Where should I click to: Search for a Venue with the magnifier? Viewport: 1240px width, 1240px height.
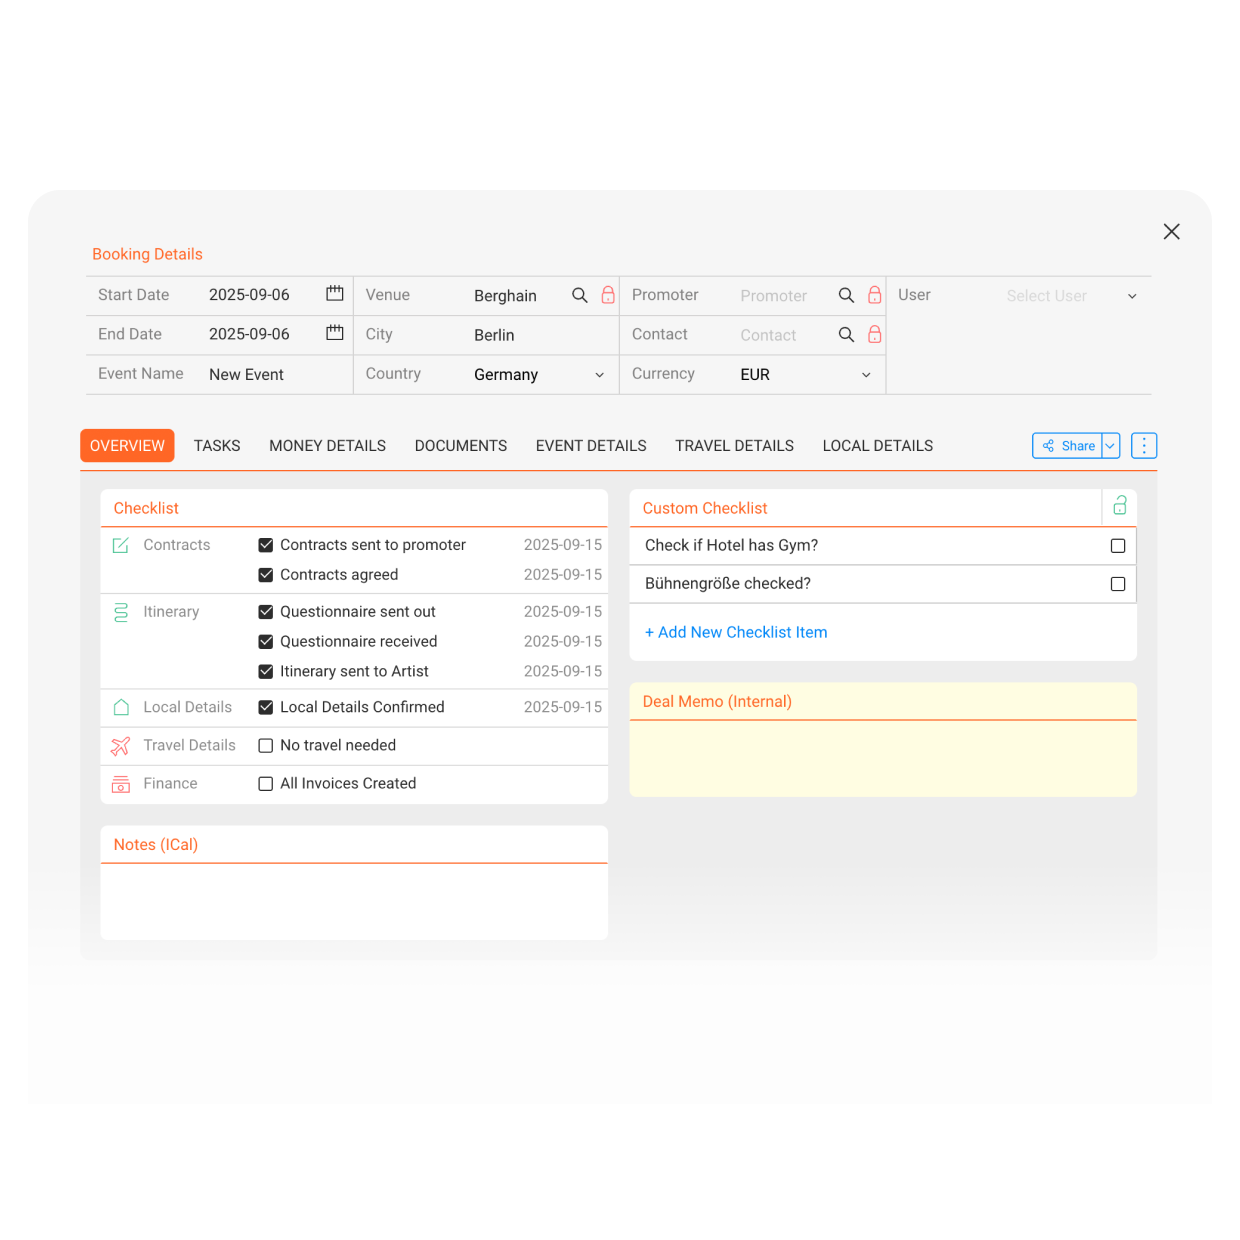579,295
